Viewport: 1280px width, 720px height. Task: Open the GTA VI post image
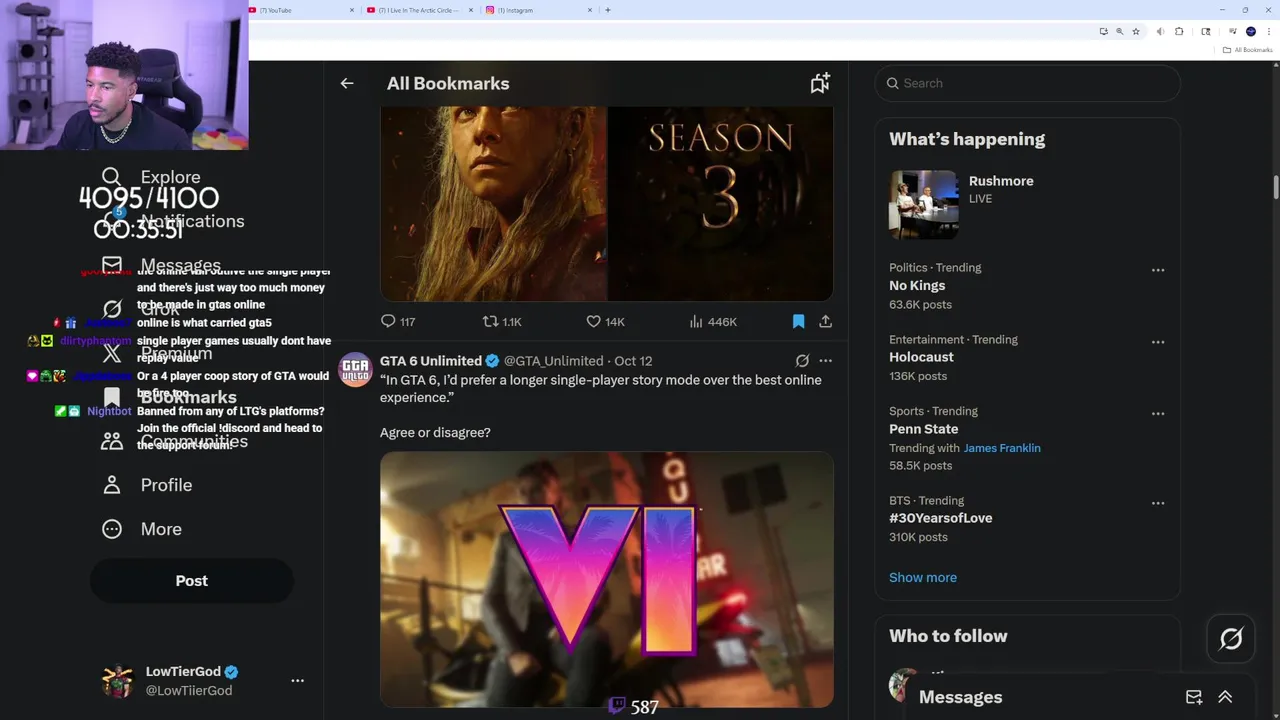pos(607,580)
